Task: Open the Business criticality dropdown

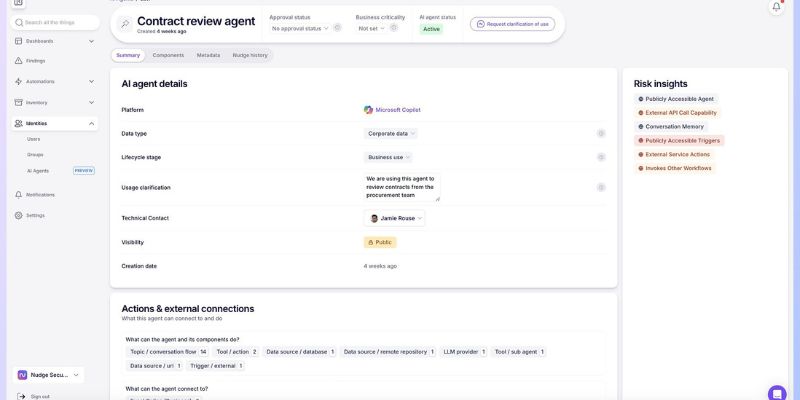Action: pyautogui.click(x=372, y=28)
